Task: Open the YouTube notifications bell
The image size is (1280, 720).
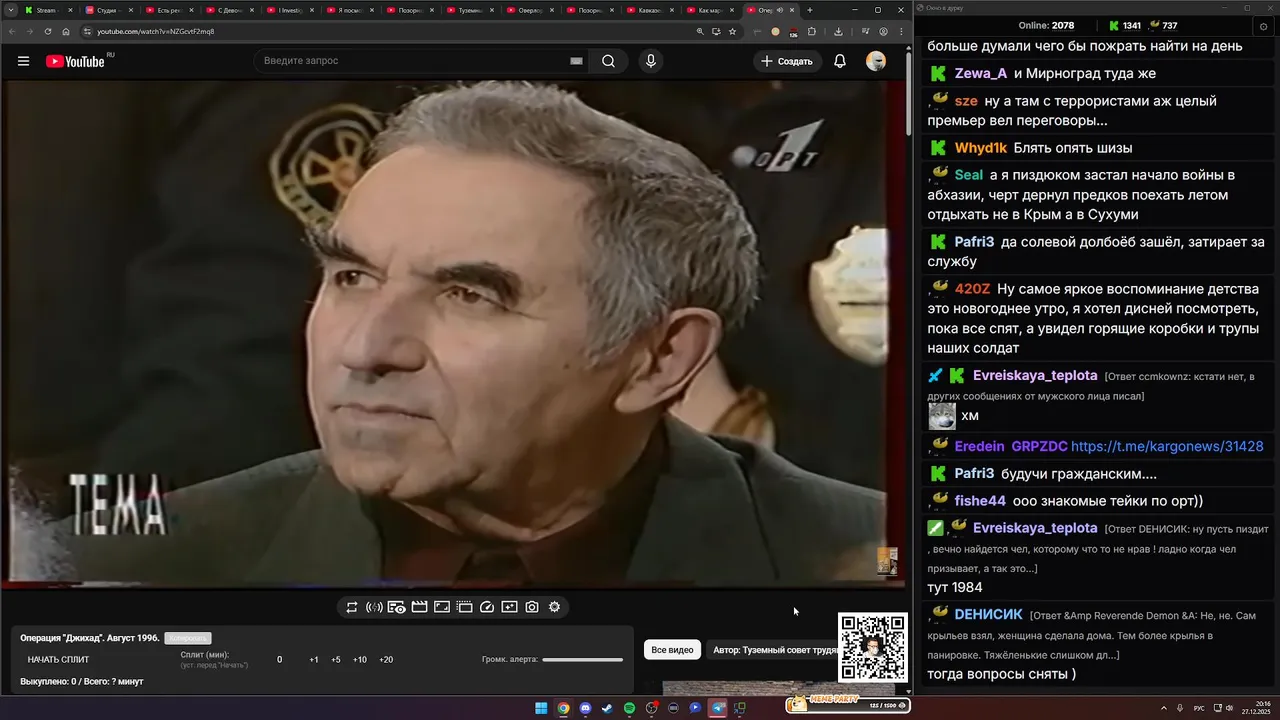Action: click(x=840, y=61)
